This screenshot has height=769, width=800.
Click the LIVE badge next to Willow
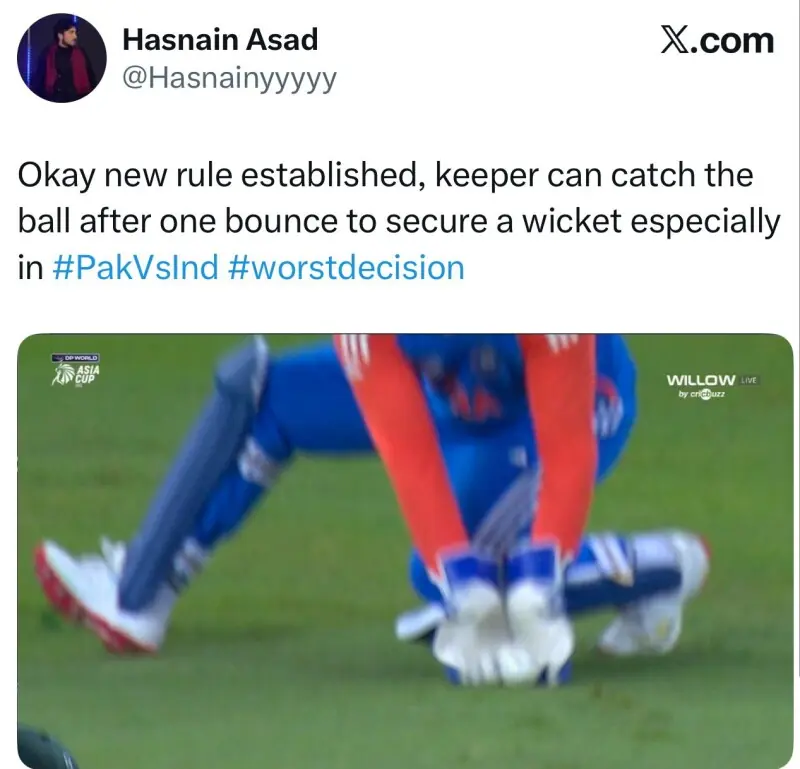pos(749,380)
